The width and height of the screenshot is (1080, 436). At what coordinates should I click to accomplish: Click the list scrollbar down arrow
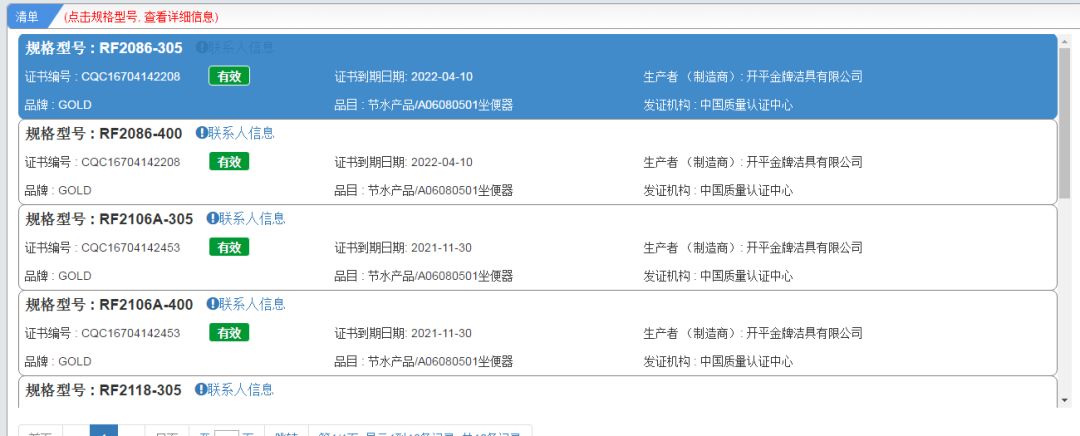click(1065, 400)
